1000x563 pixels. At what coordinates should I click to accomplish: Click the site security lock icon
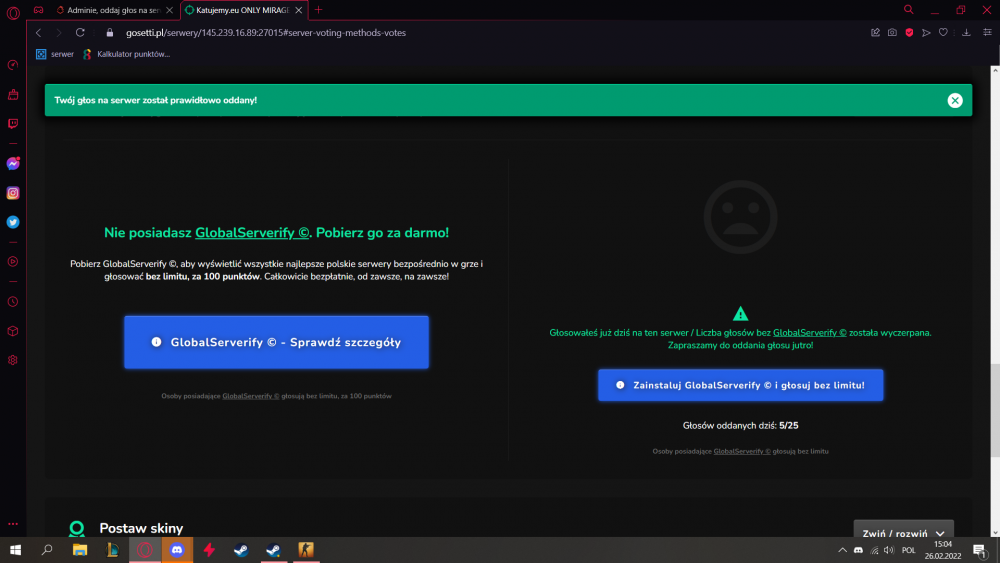tap(110, 33)
